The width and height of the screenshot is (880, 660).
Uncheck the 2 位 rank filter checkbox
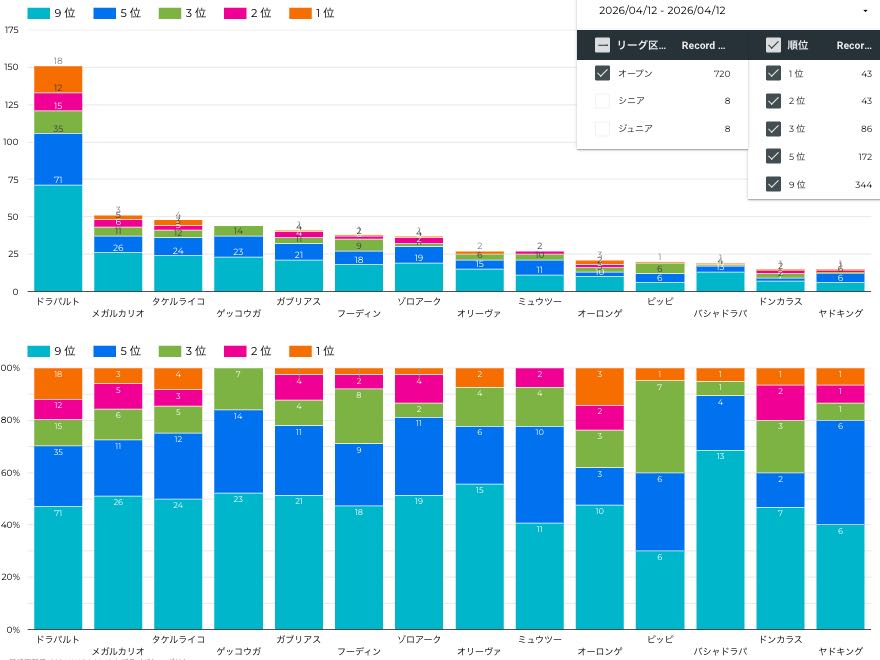(x=773, y=101)
